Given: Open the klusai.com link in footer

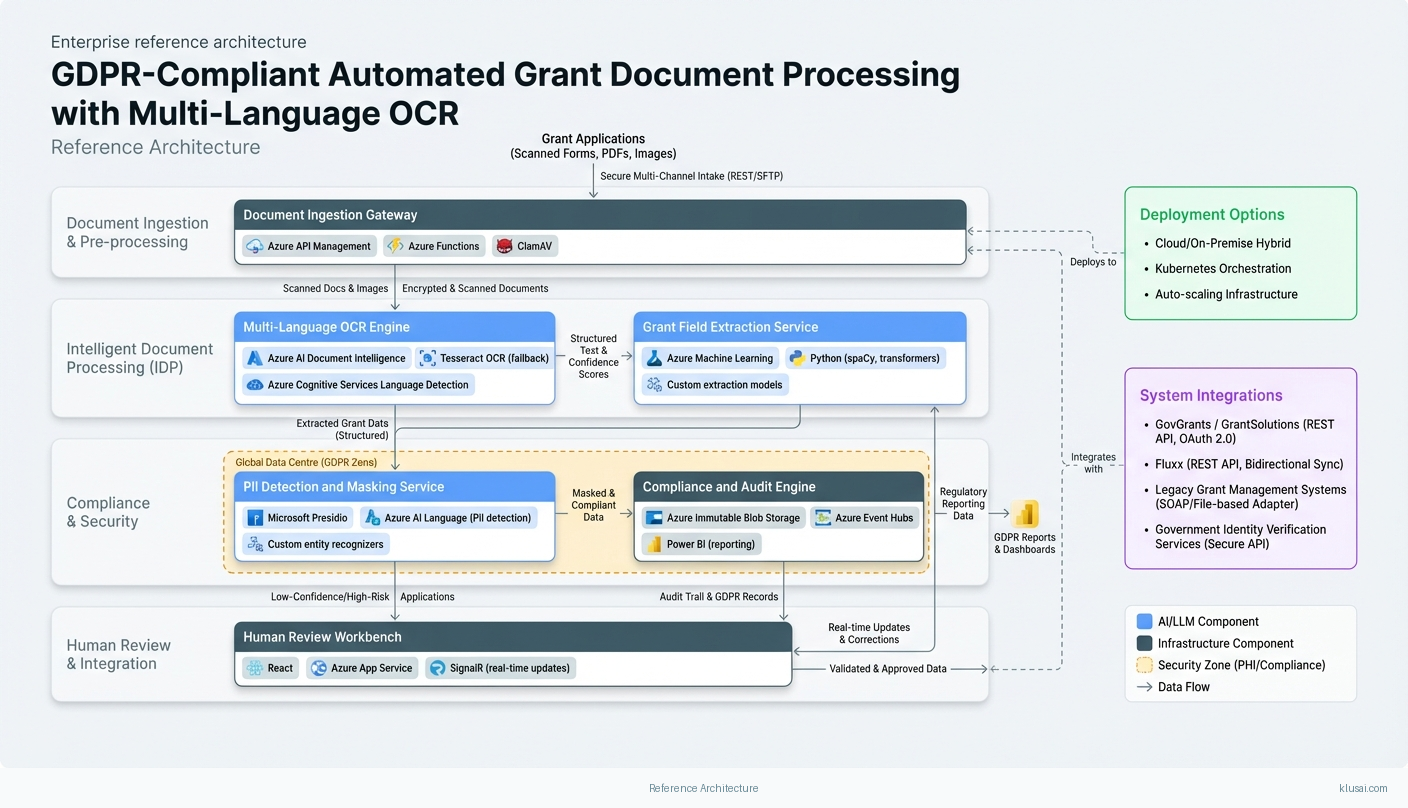Looking at the screenshot, I should tap(1363, 788).
